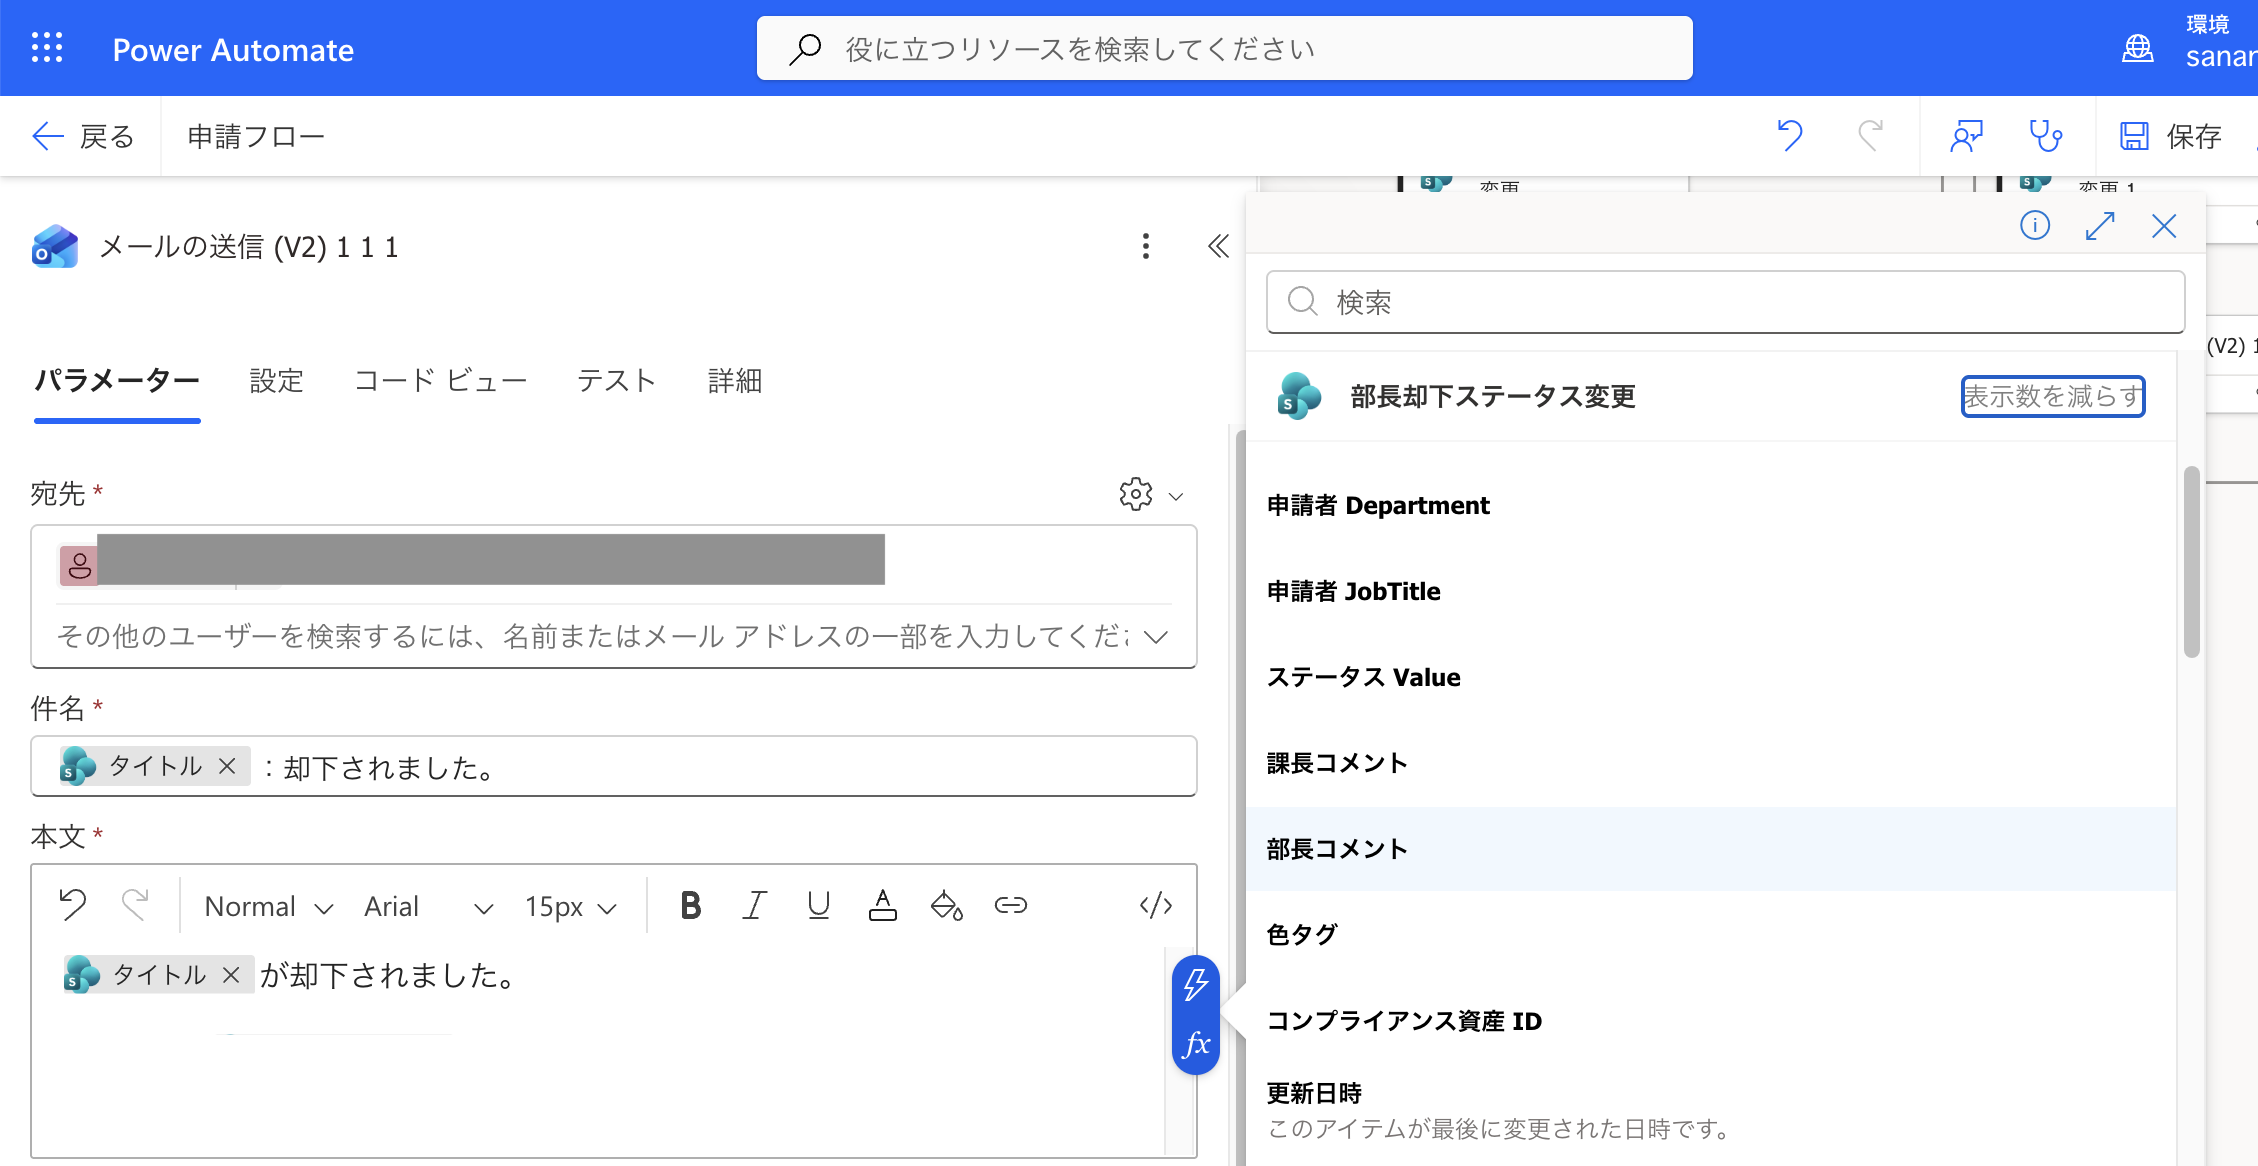Open the feedback person icon
The image size is (2258, 1166).
point(1966,136)
